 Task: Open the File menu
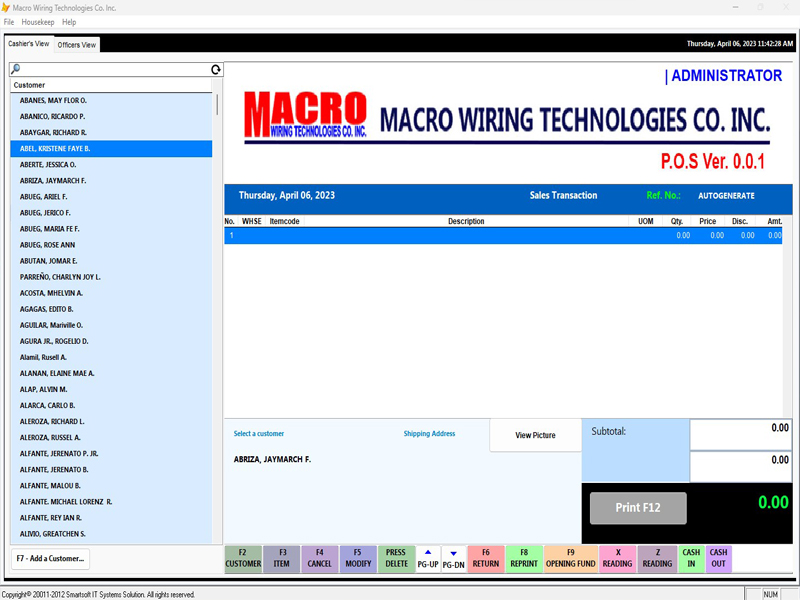9,22
